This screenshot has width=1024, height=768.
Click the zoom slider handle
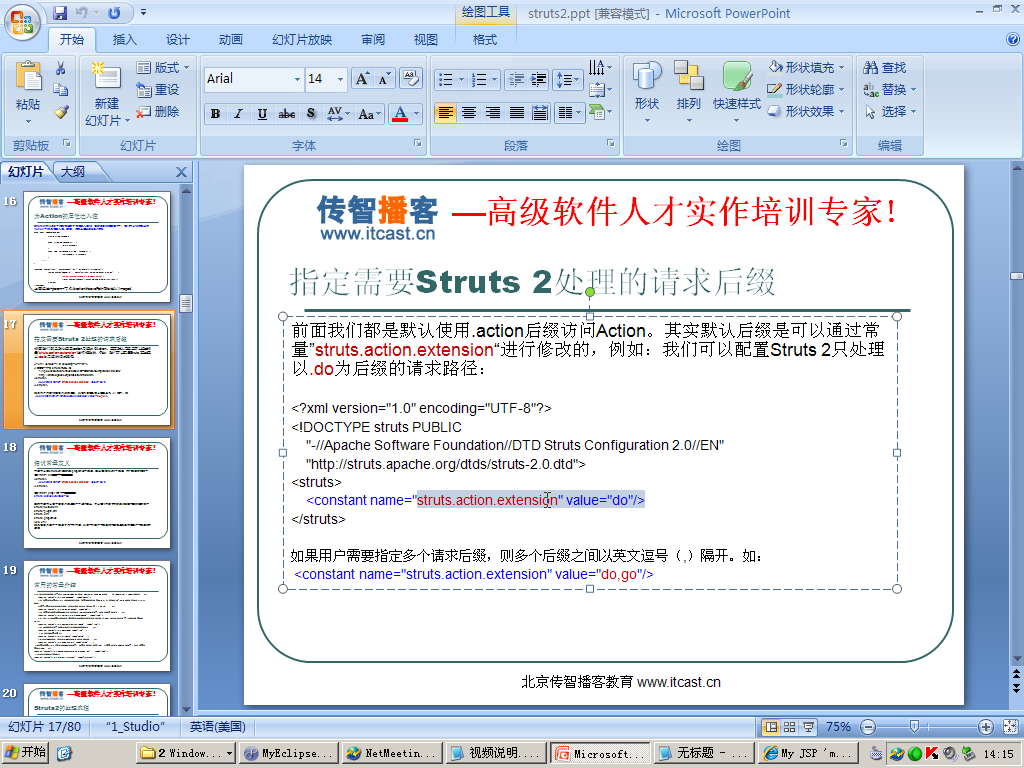914,726
